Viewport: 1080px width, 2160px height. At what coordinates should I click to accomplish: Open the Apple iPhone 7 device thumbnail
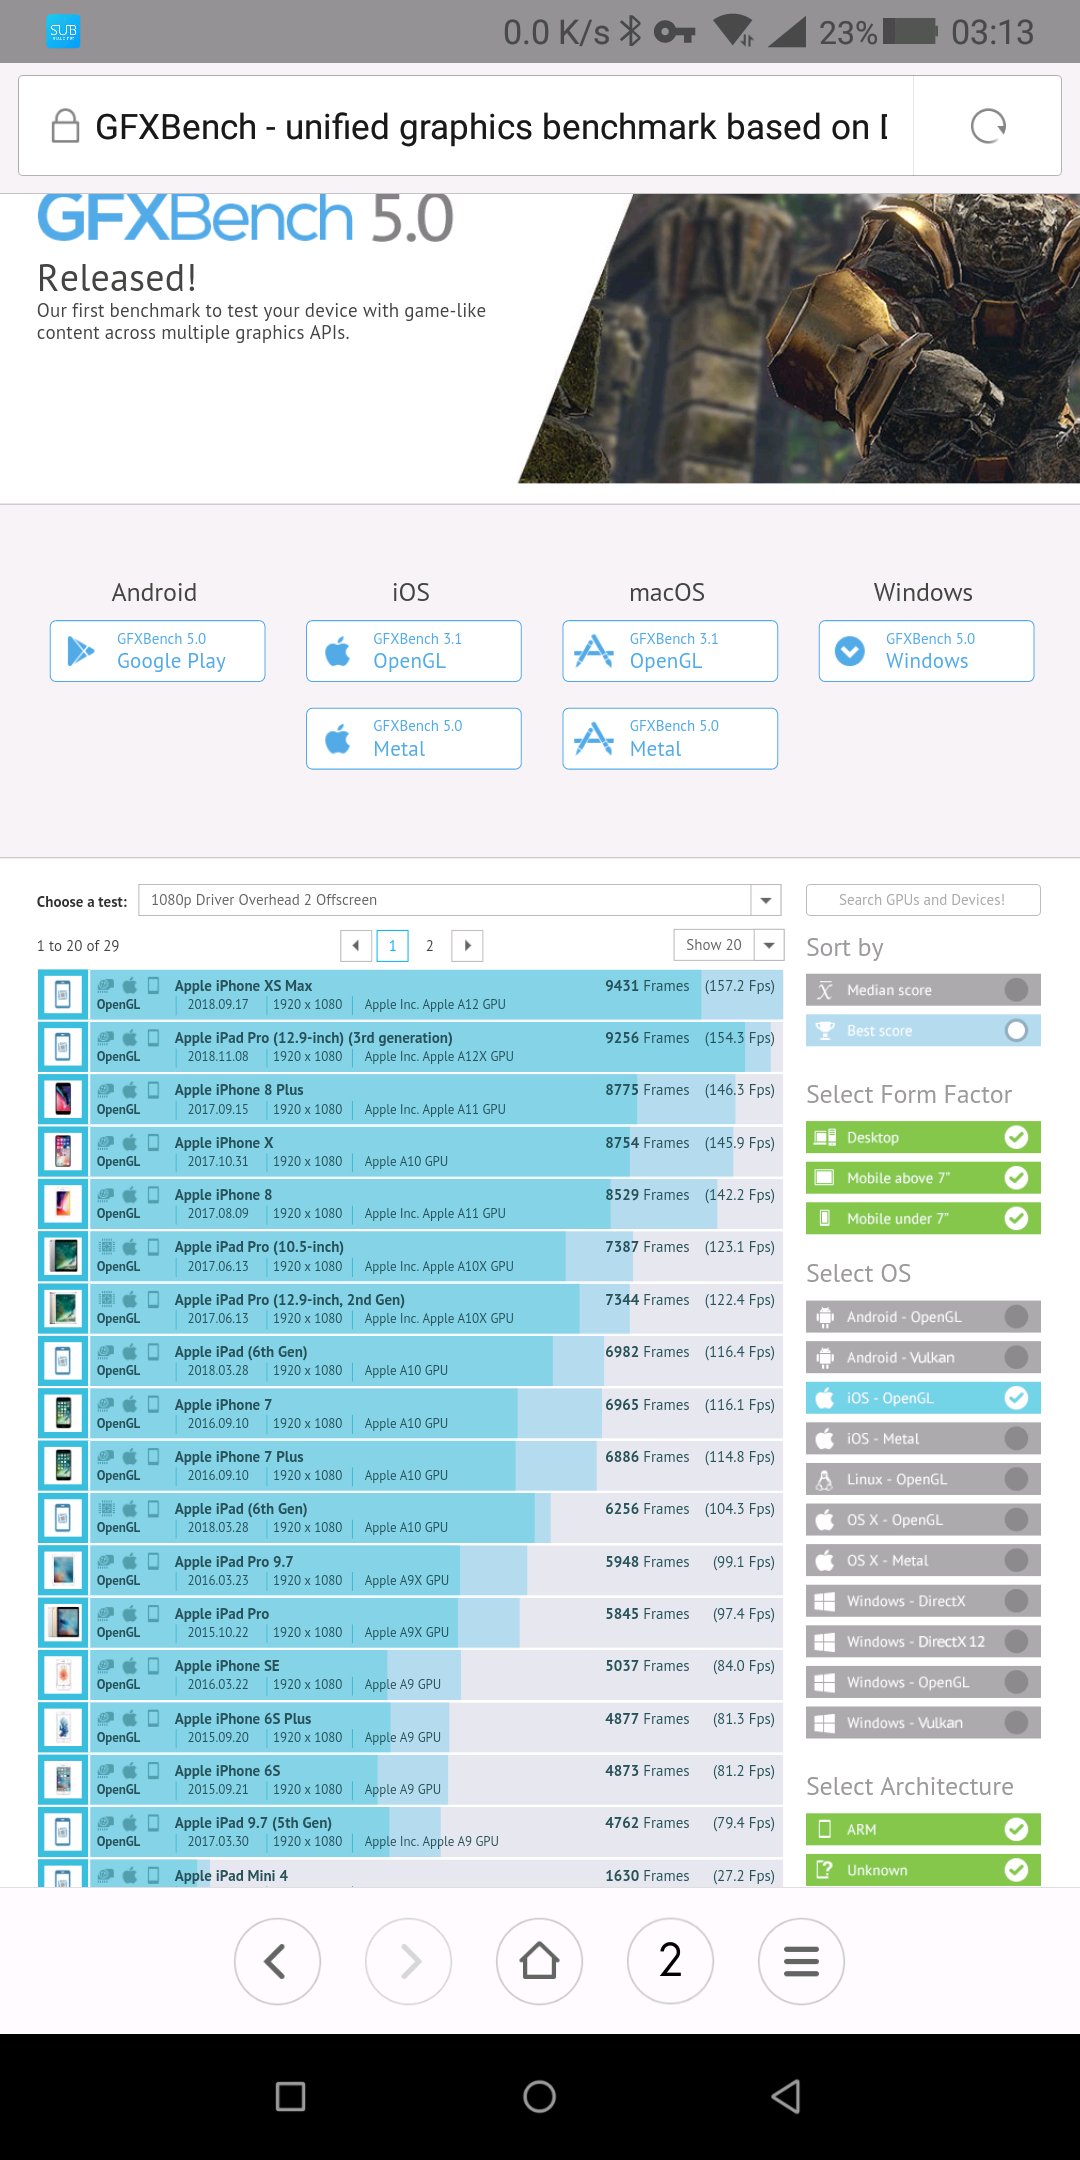(63, 1413)
